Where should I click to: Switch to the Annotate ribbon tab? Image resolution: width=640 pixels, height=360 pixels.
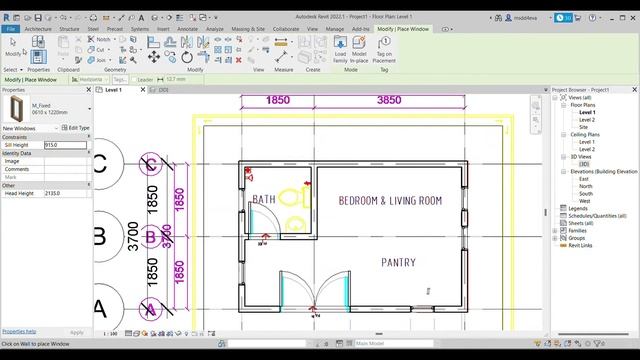pyautogui.click(x=187, y=29)
